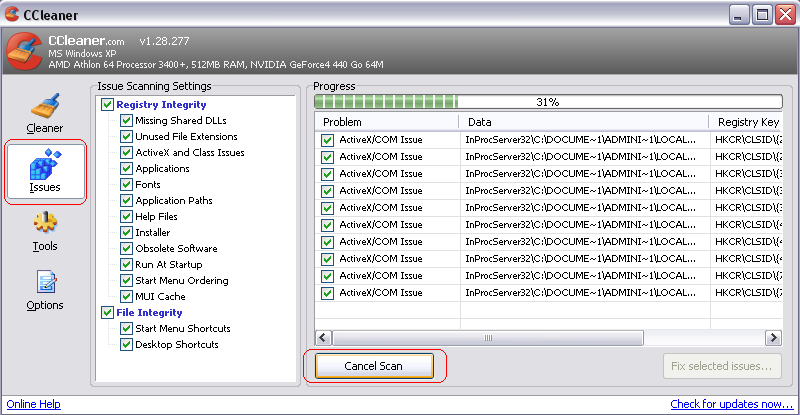Click the horizontal scrollbar thumb

tap(488, 337)
